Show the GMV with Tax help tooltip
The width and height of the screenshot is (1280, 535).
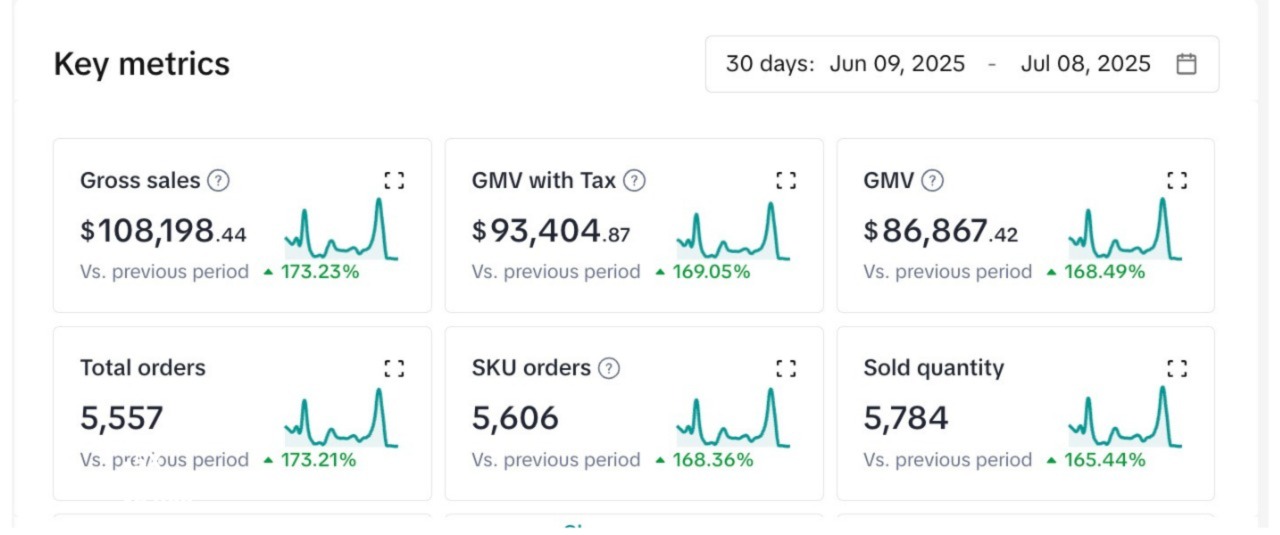pos(634,181)
